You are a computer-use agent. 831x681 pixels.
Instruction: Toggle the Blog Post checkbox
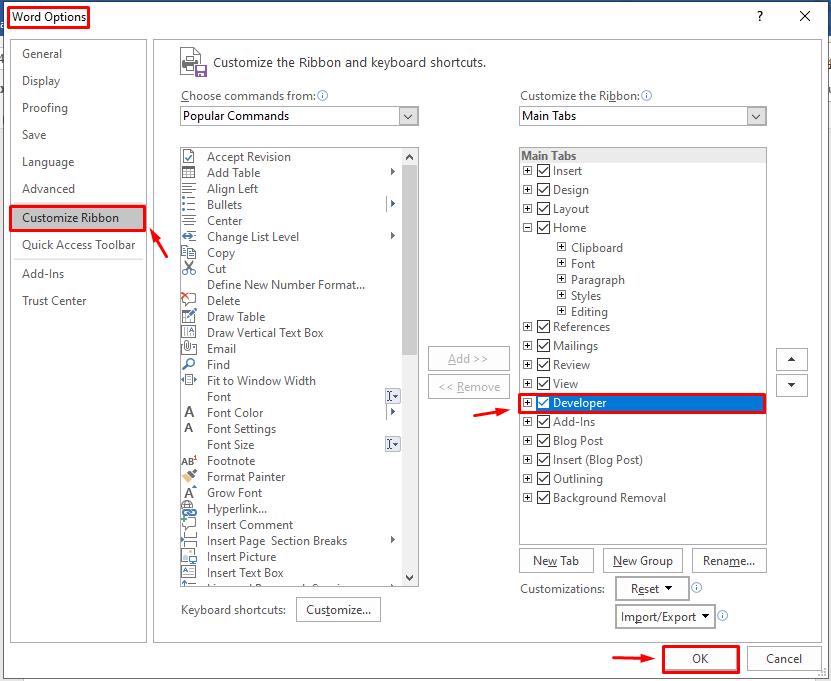543,440
